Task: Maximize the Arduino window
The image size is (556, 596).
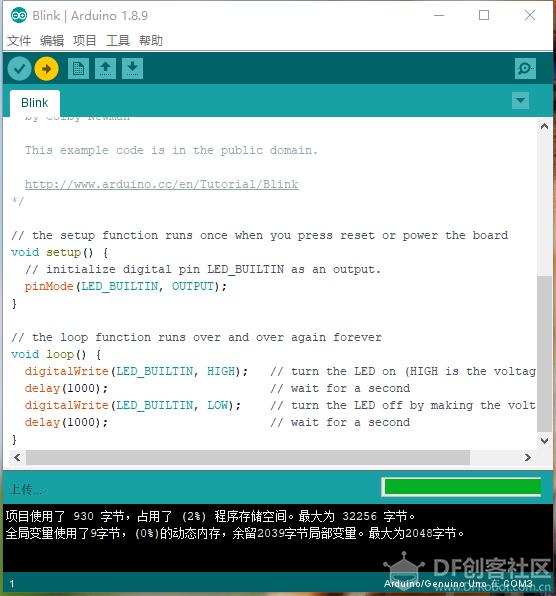Action: click(484, 16)
